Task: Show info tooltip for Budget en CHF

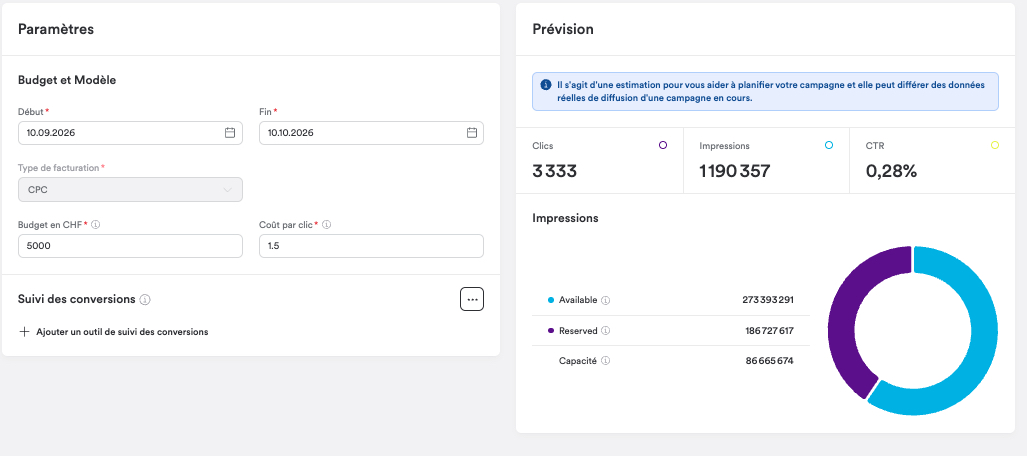Action: pyautogui.click(x=96, y=225)
